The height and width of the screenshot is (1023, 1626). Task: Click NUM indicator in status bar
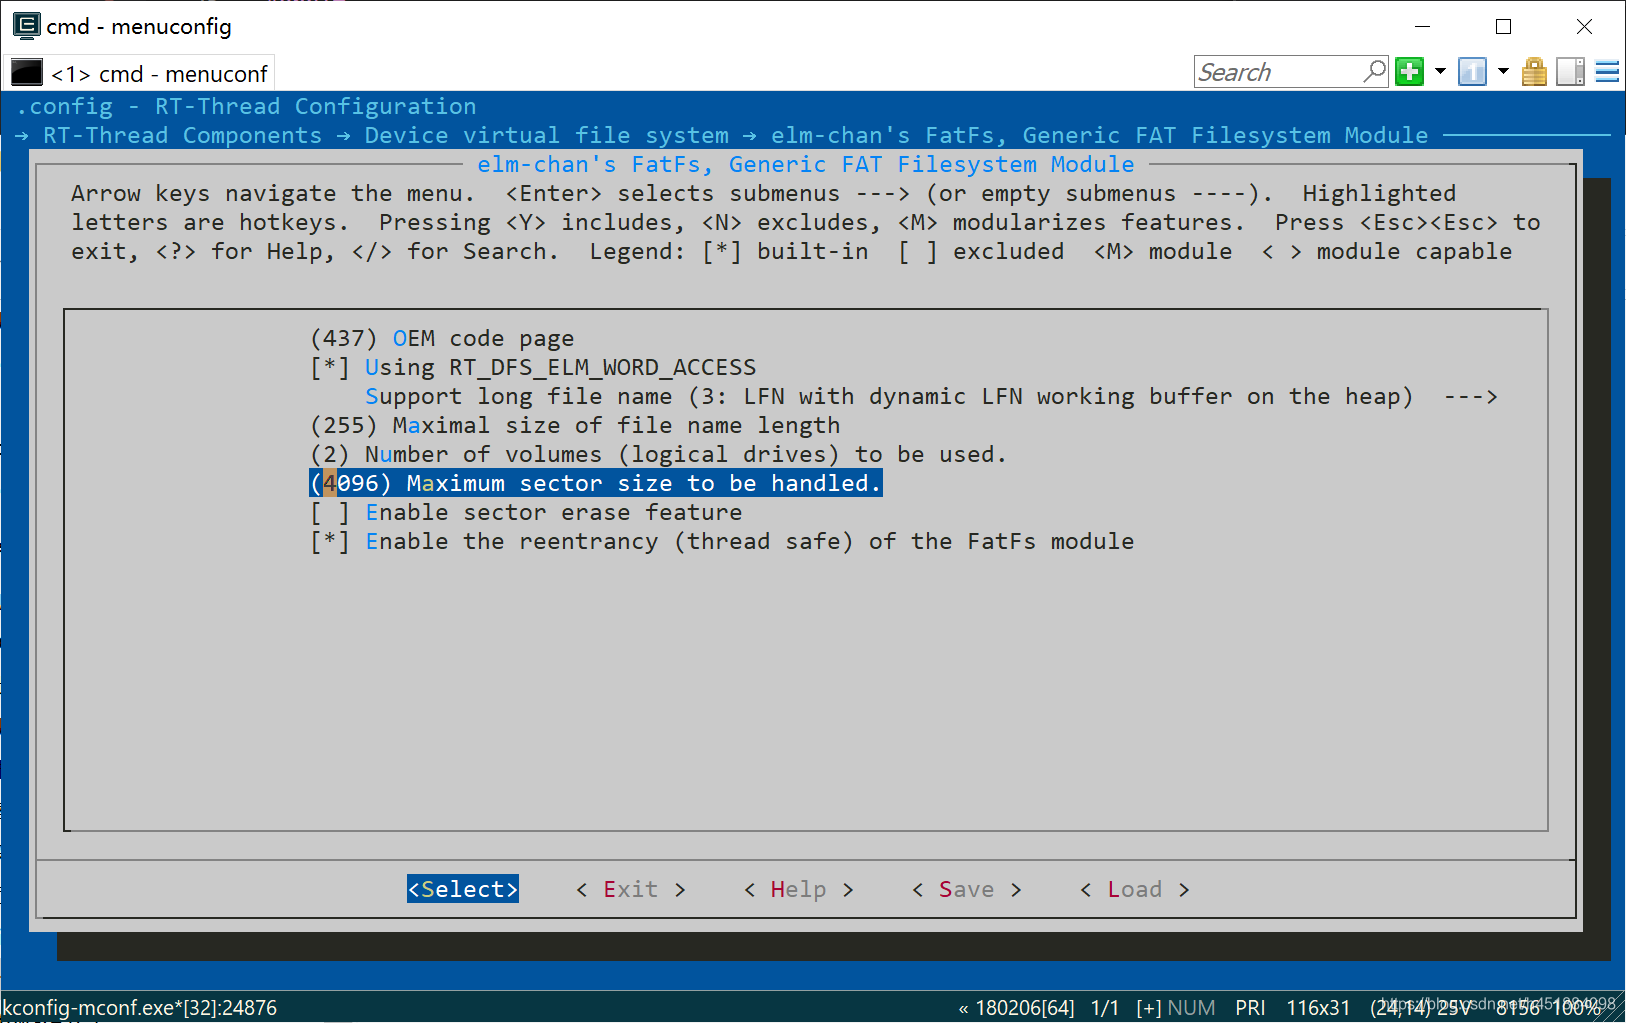coord(1191,1008)
